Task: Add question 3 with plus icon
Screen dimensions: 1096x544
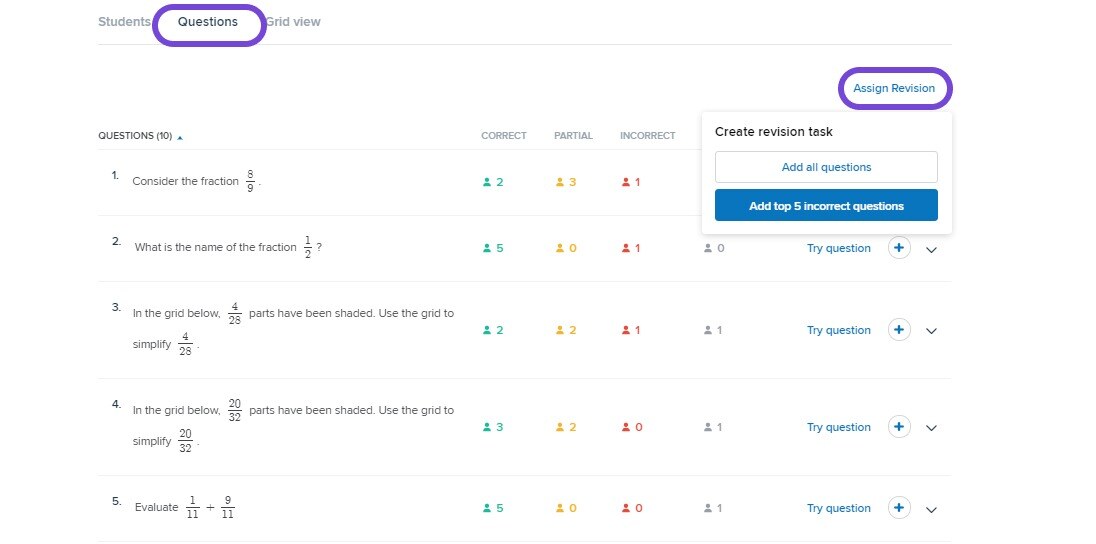Action: coord(899,329)
